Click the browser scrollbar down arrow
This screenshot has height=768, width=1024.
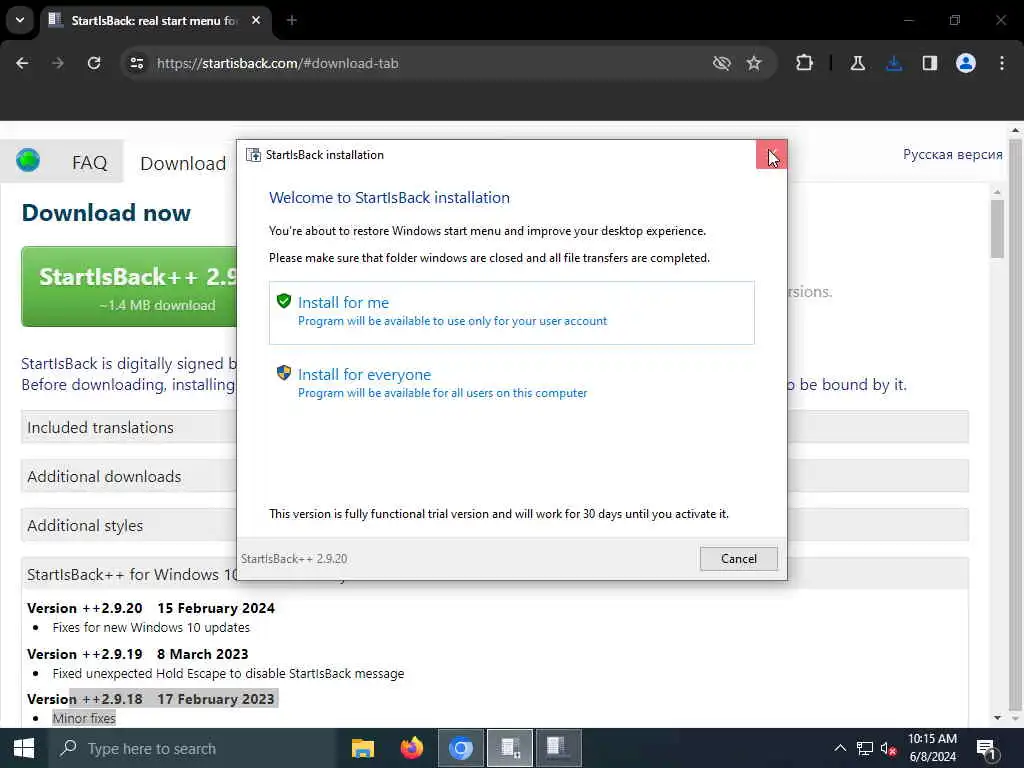point(1016,718)
